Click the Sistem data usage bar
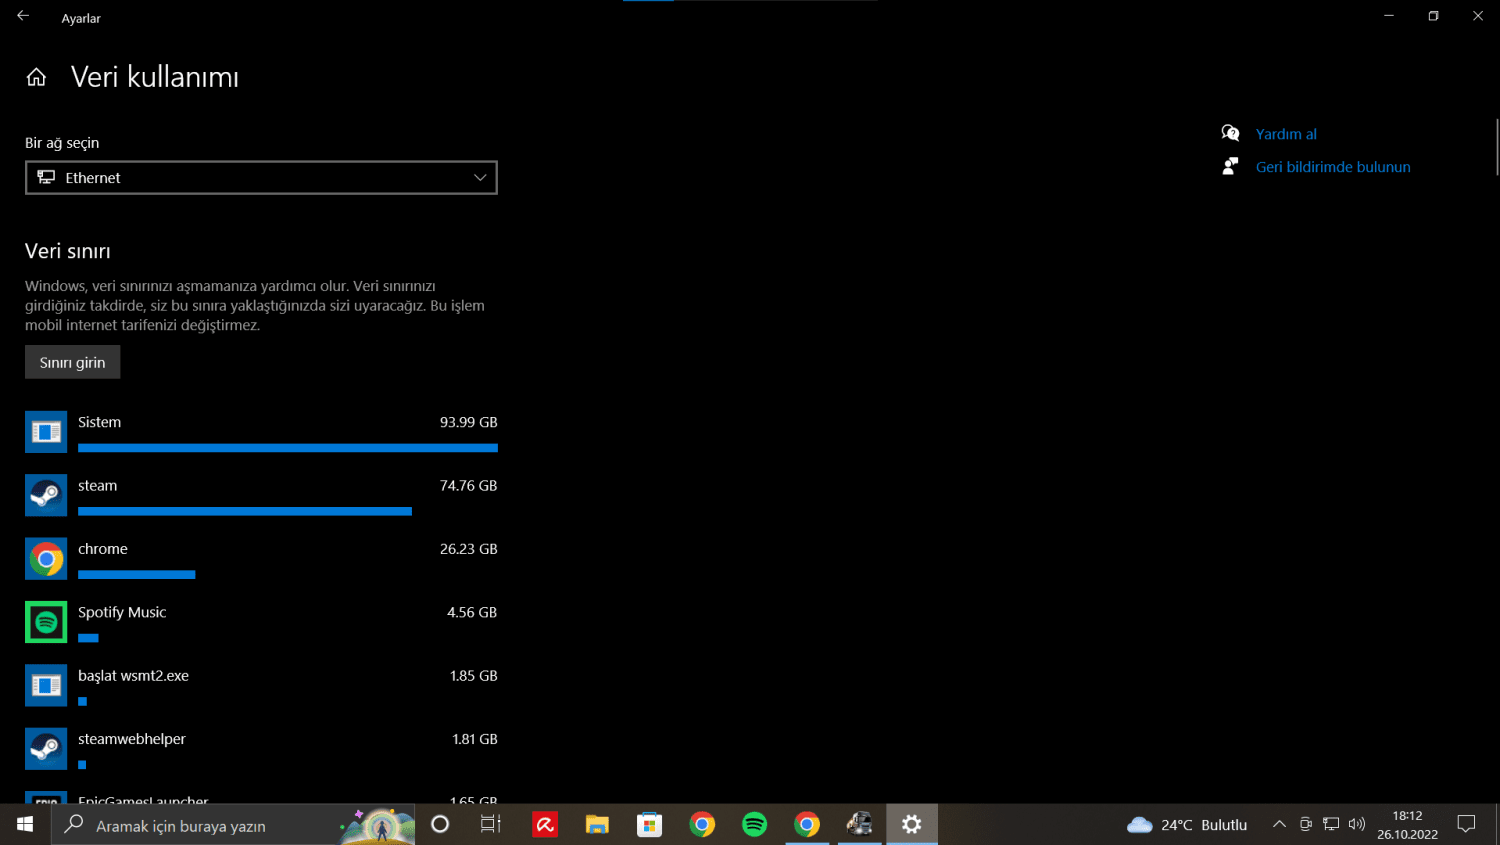The image size is (1500, 845). click(x=287, y=448)
